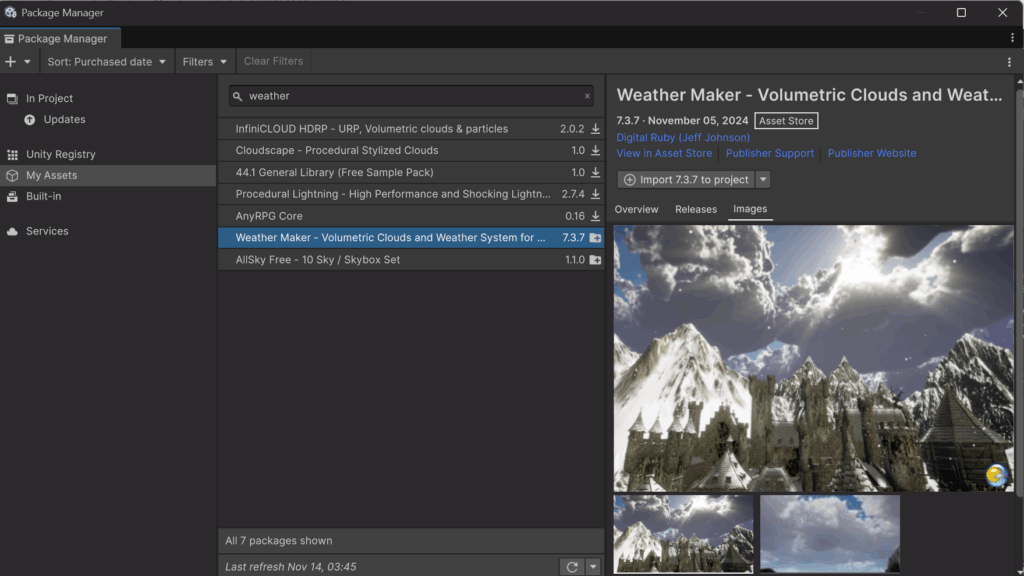The width and height of the screenshot is (1024, 576).
Task: Expand the refresh options dropdown arrow
Action: click(x=593, y=567)
